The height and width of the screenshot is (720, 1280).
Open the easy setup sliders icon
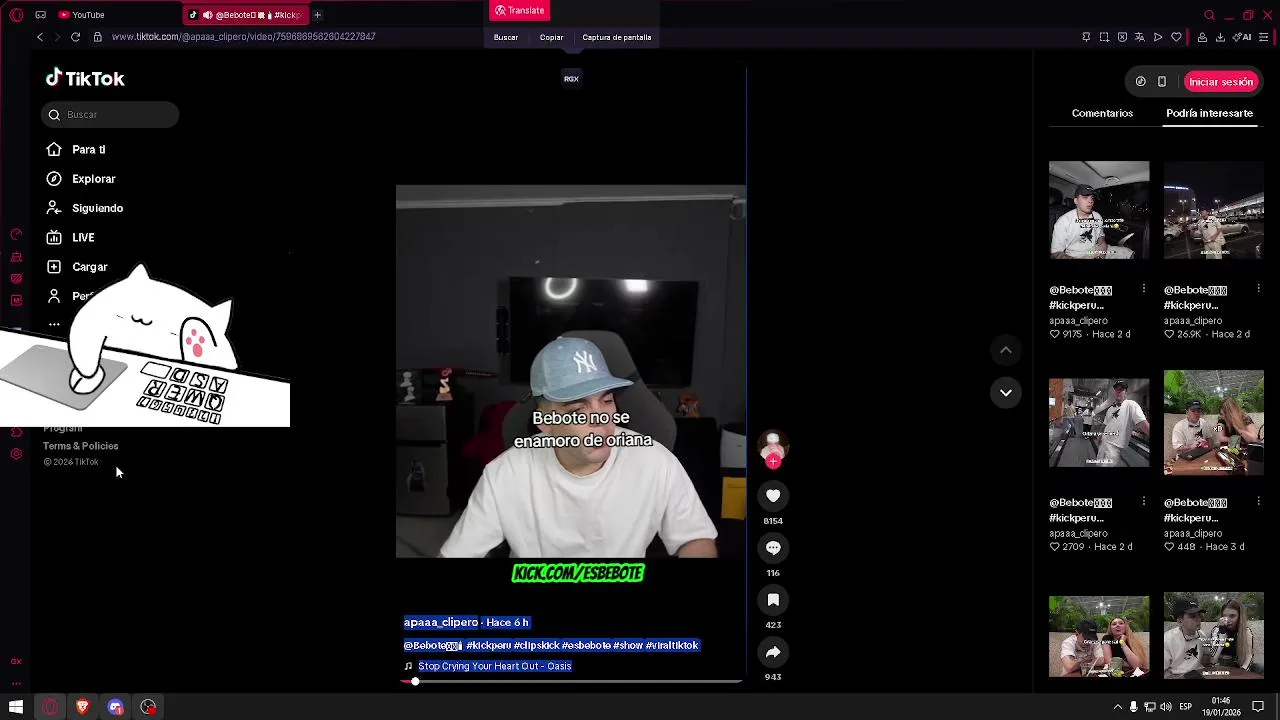(x=1264, y=37)
